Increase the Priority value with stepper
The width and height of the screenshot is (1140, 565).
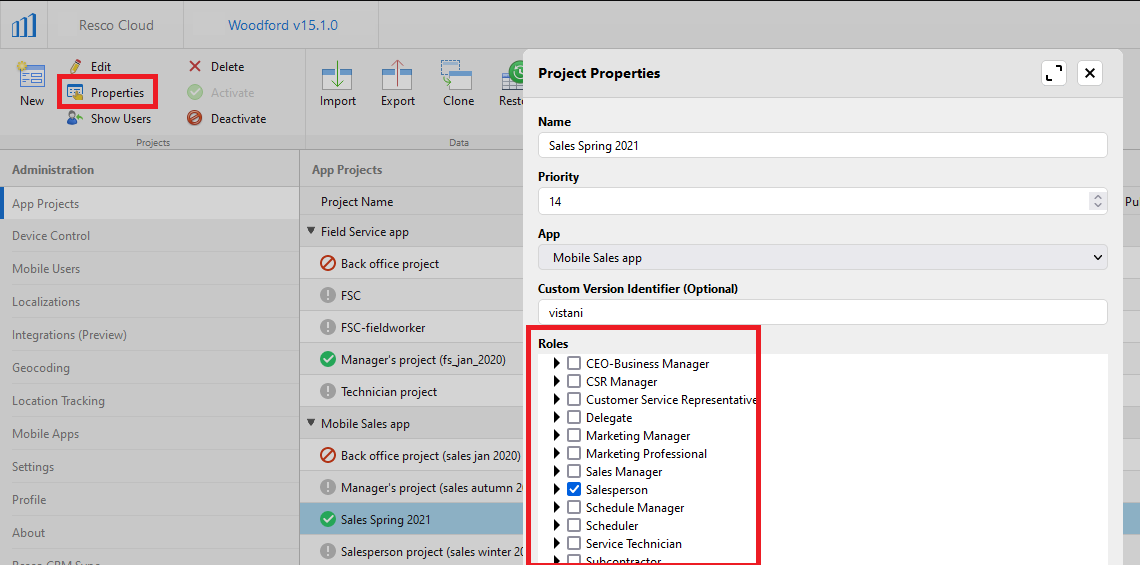(1098, 197)
